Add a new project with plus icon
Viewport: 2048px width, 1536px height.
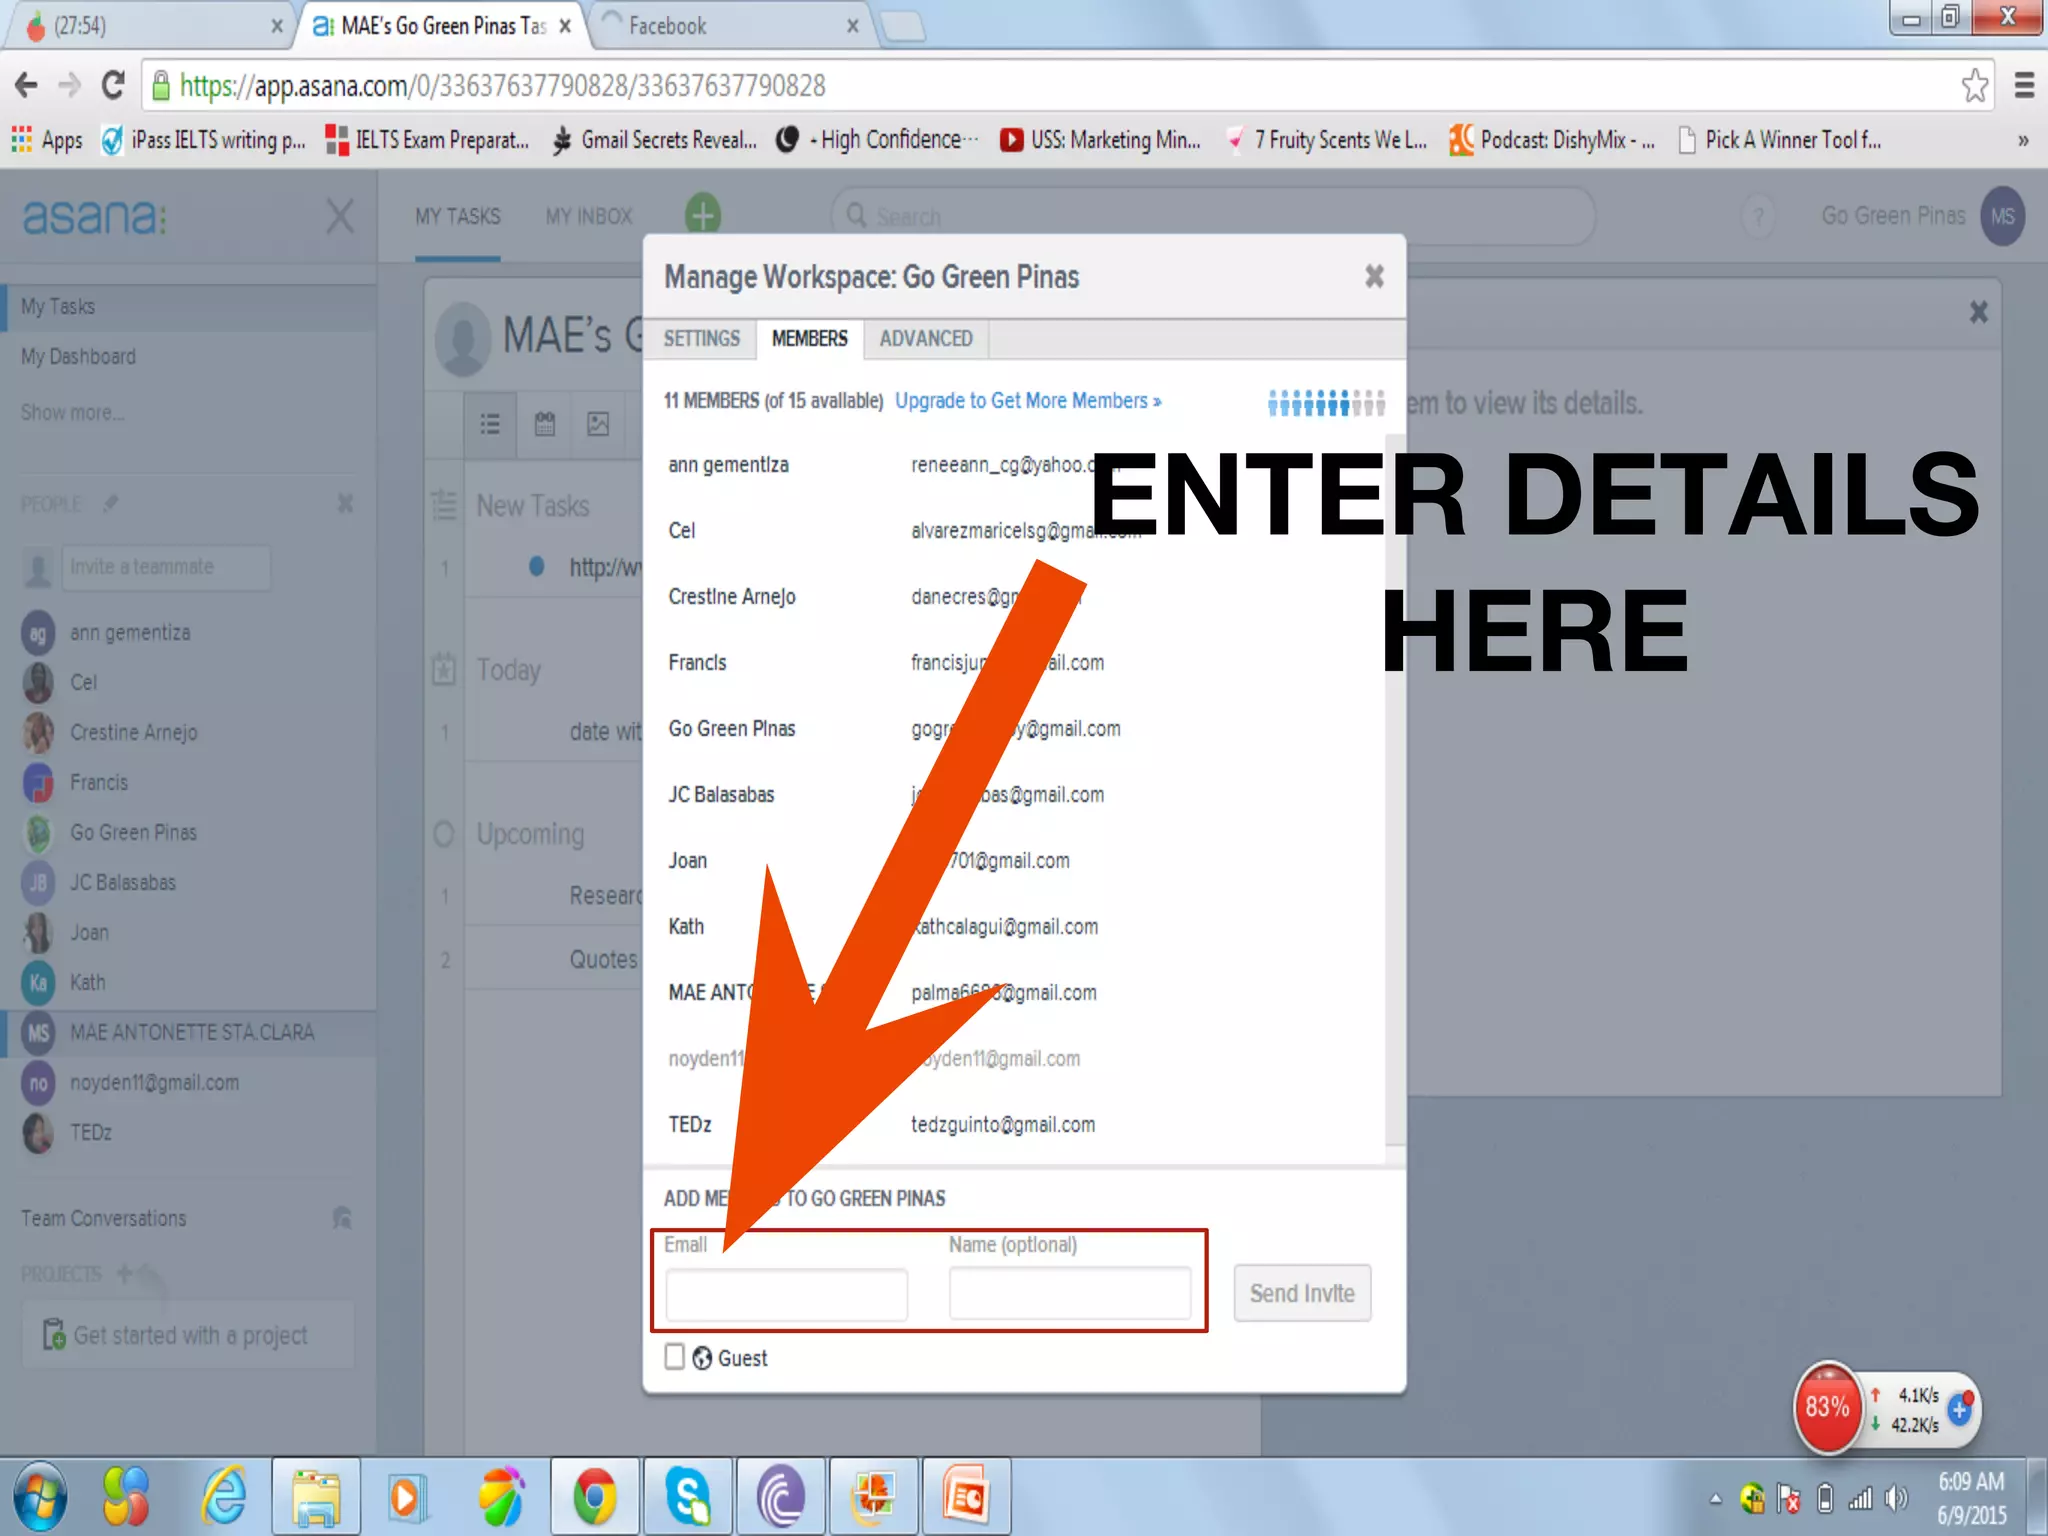tap(125, 1273)
